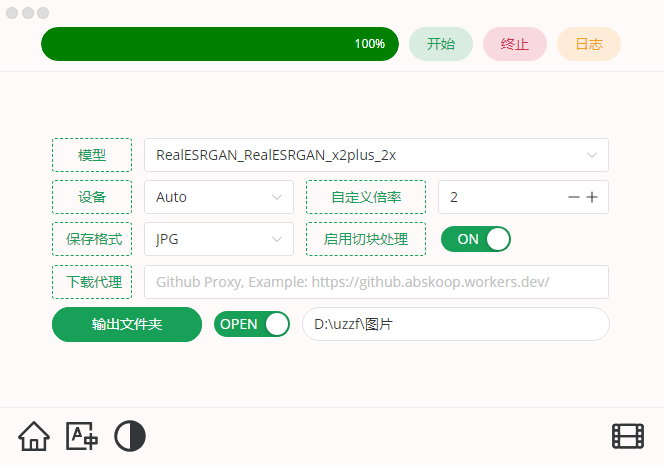Open the 日志 log button
The width and height of the screenshot is (664, 465).
click(589, 44)
